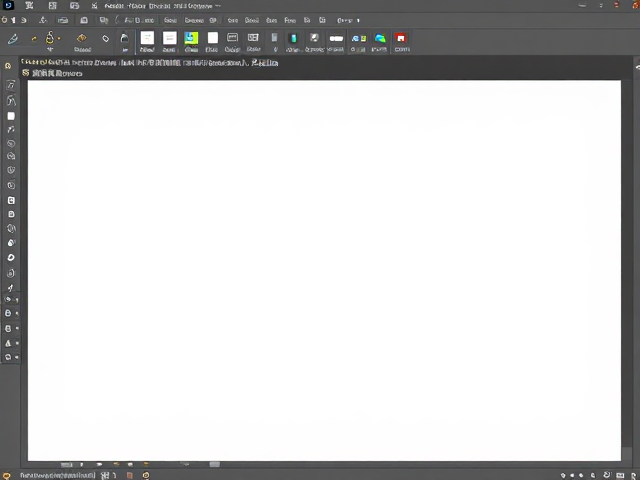This screenshot has height=480, width=640.
Task: Click the gray vertical bar ribbon icon
Action: 274,38
